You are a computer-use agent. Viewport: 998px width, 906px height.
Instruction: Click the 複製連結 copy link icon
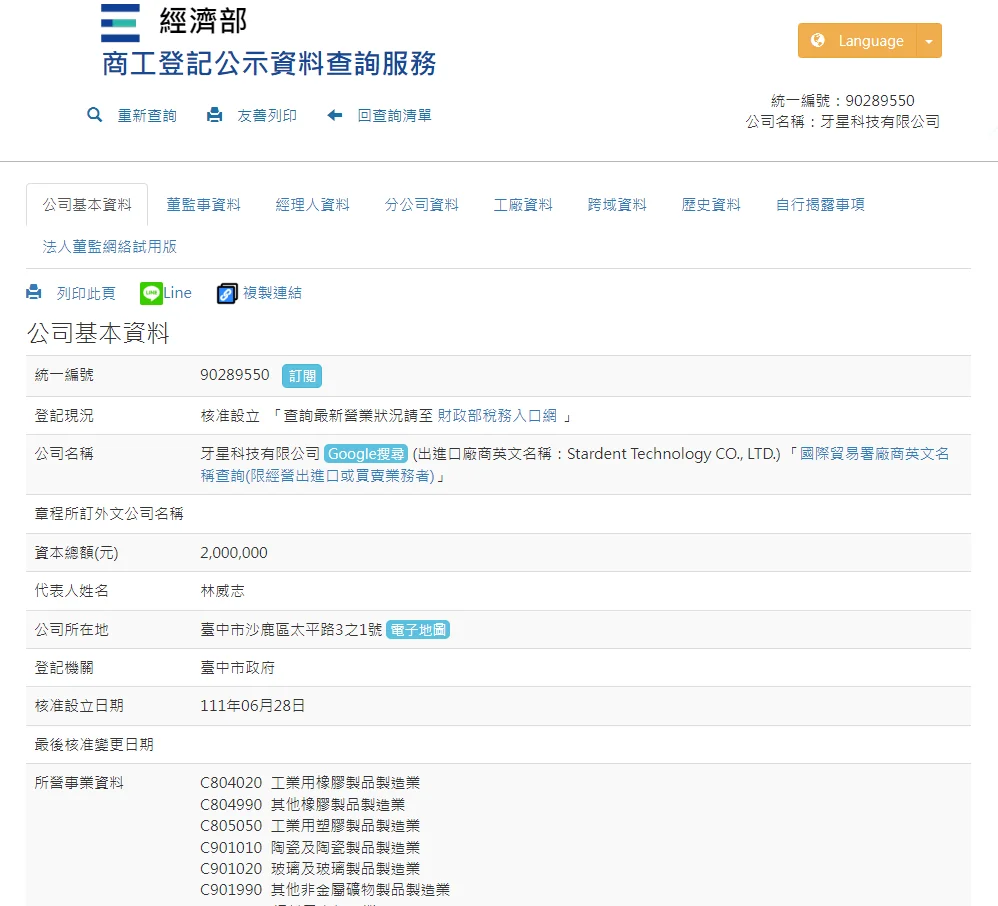coord(227,293)
